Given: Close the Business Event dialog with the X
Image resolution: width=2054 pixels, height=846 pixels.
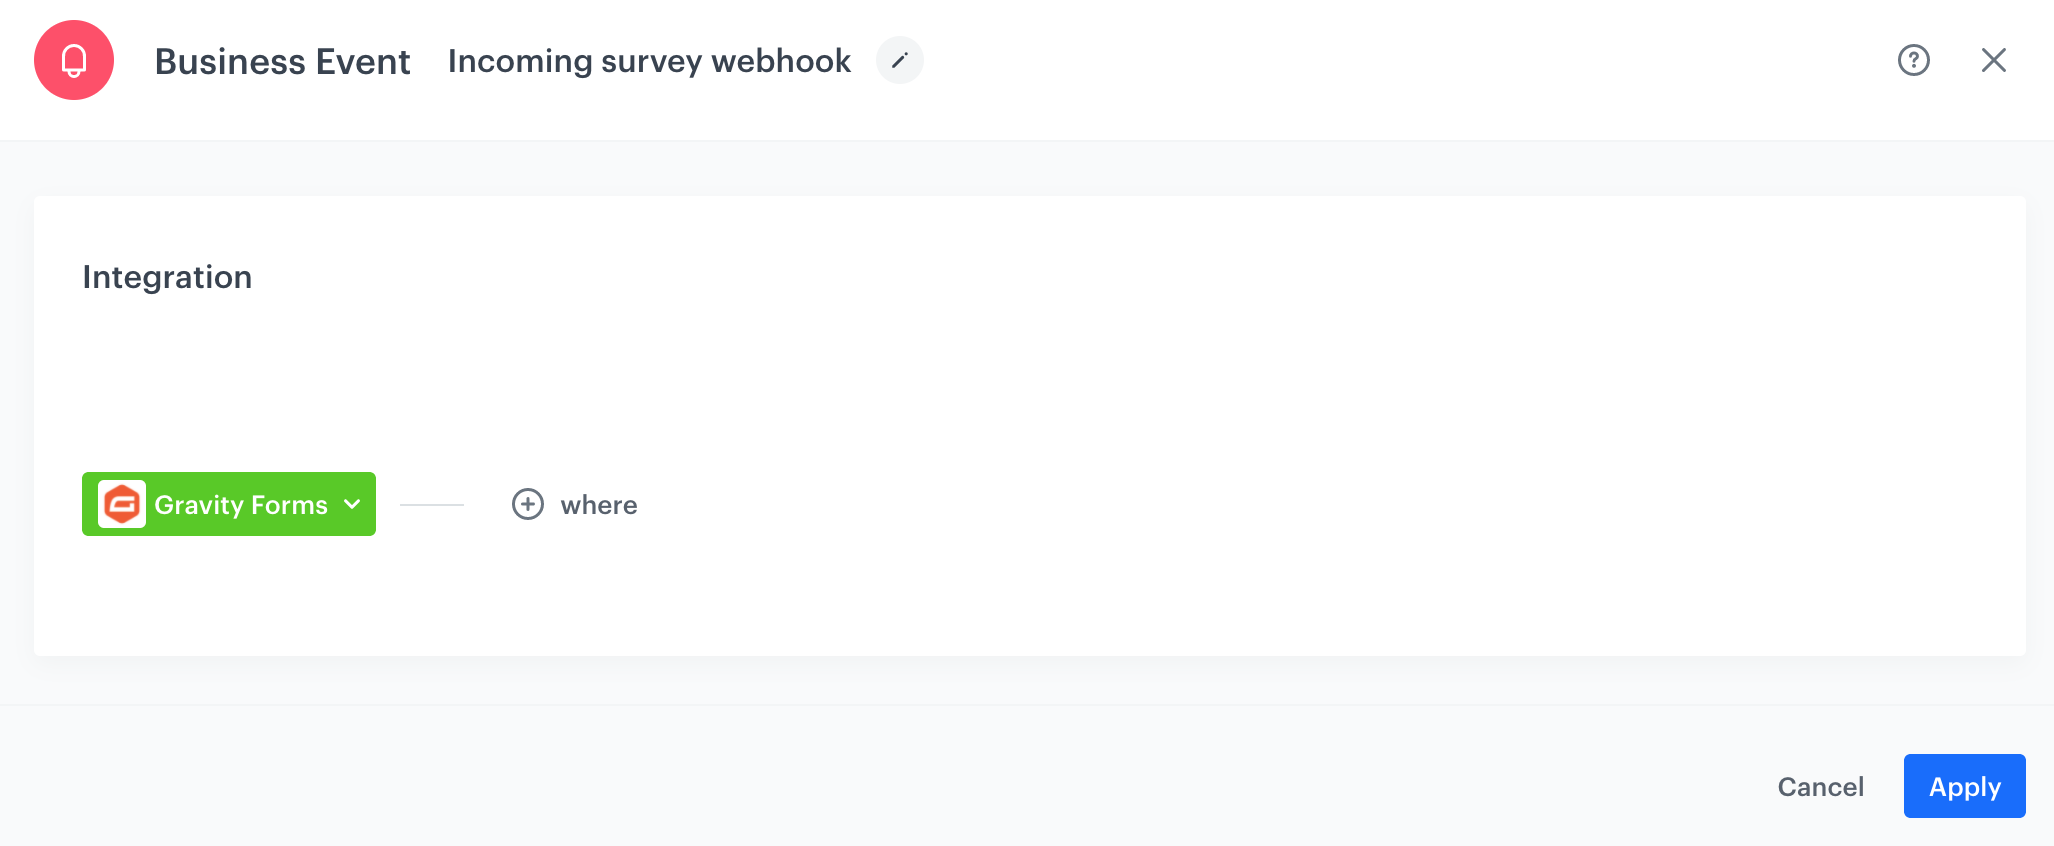Looking at the screenshot, I should (1994, 60).
